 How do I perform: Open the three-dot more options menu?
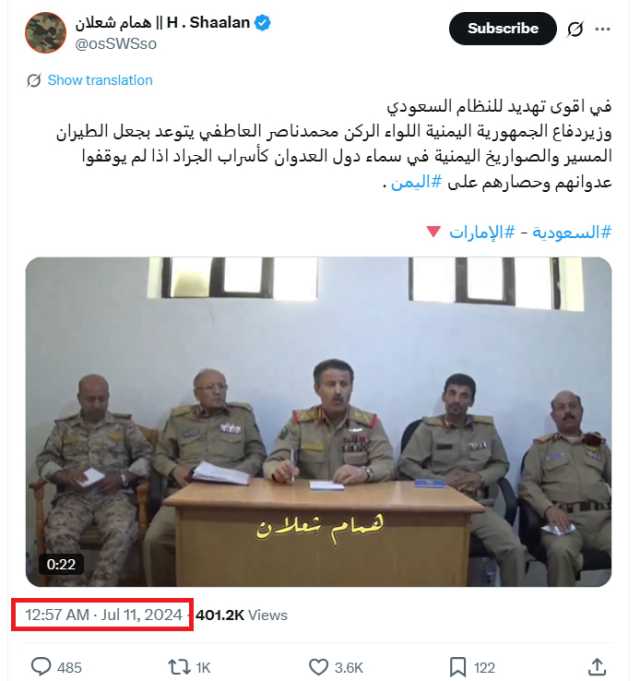[603, 29]
